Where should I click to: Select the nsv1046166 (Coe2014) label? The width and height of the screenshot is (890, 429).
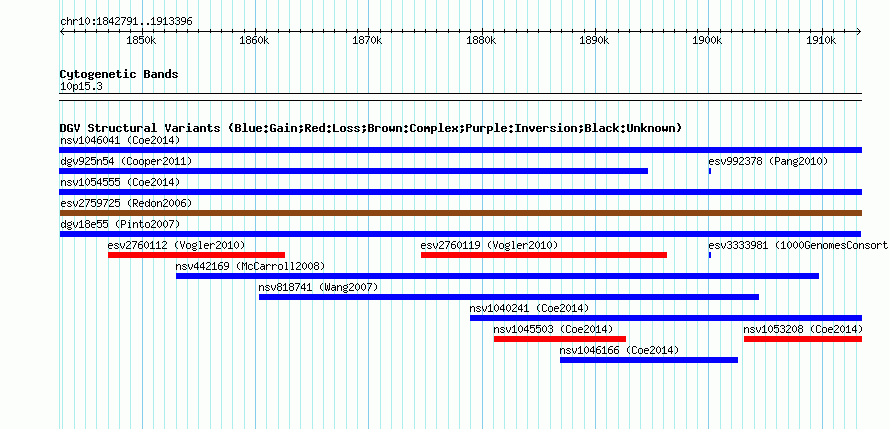point(619,350)
